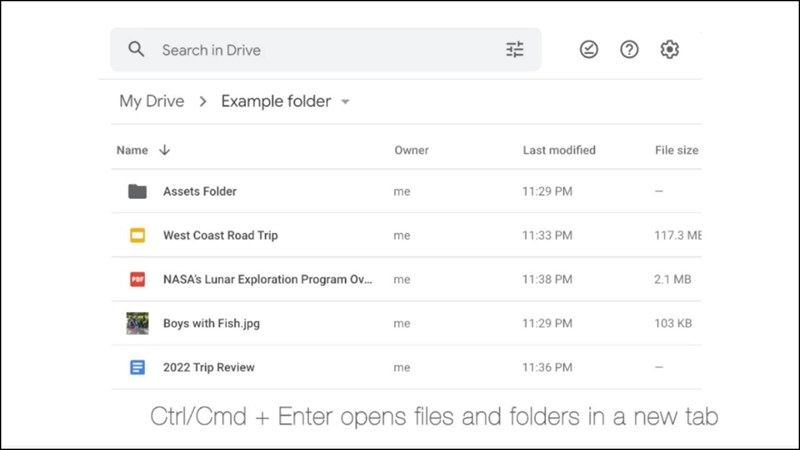Select the 2022 Trip Review file name
The image size is (800, 450).
click(209, 367)
